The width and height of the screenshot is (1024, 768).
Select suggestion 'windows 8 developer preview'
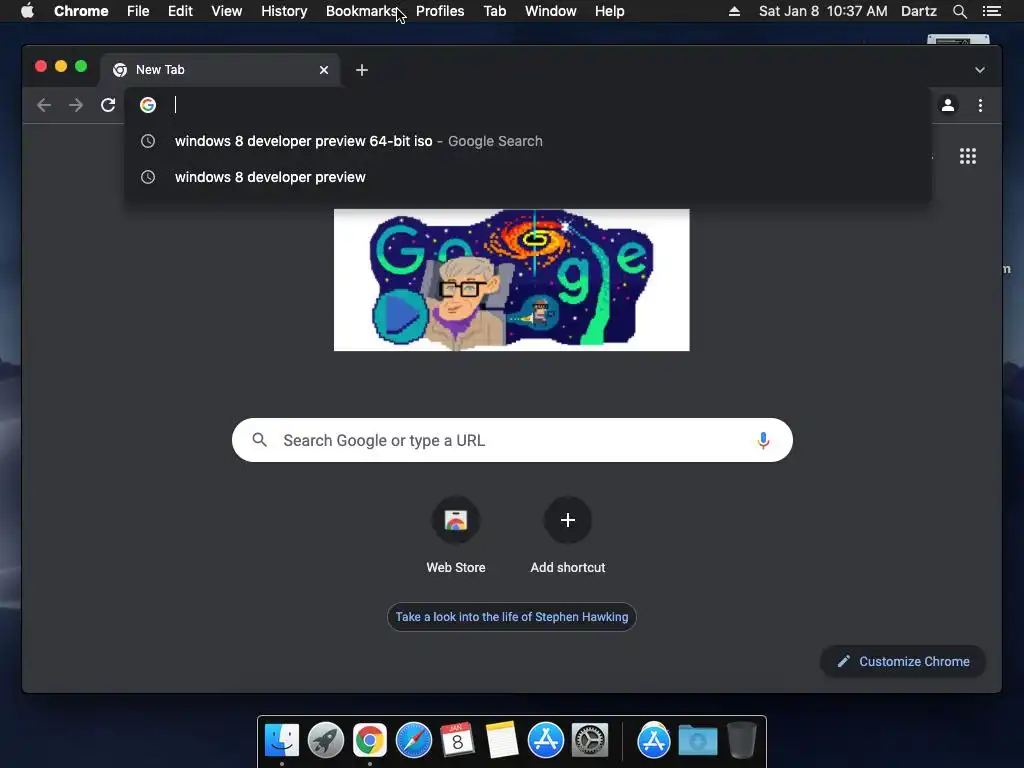[528, 177]
